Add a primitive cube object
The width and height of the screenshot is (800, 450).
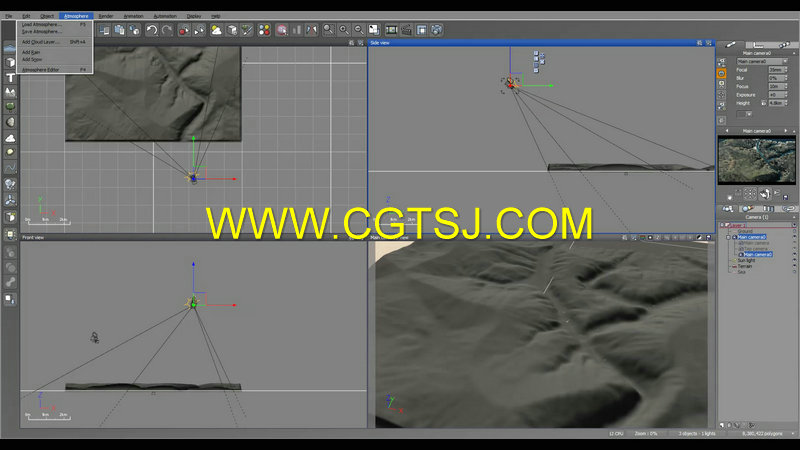10,62
